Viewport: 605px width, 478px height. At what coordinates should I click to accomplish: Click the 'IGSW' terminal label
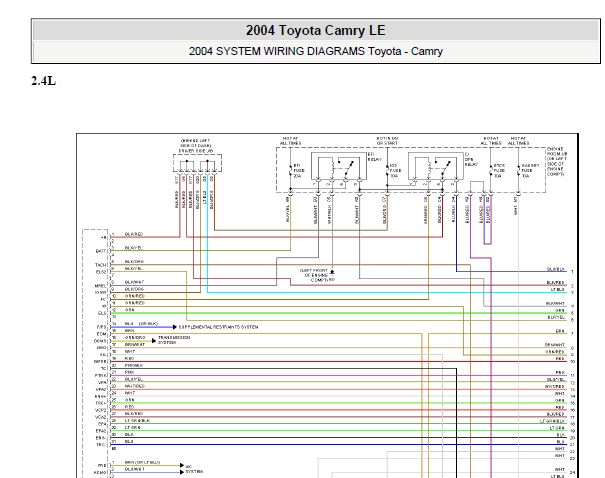[x=101, y=292]
